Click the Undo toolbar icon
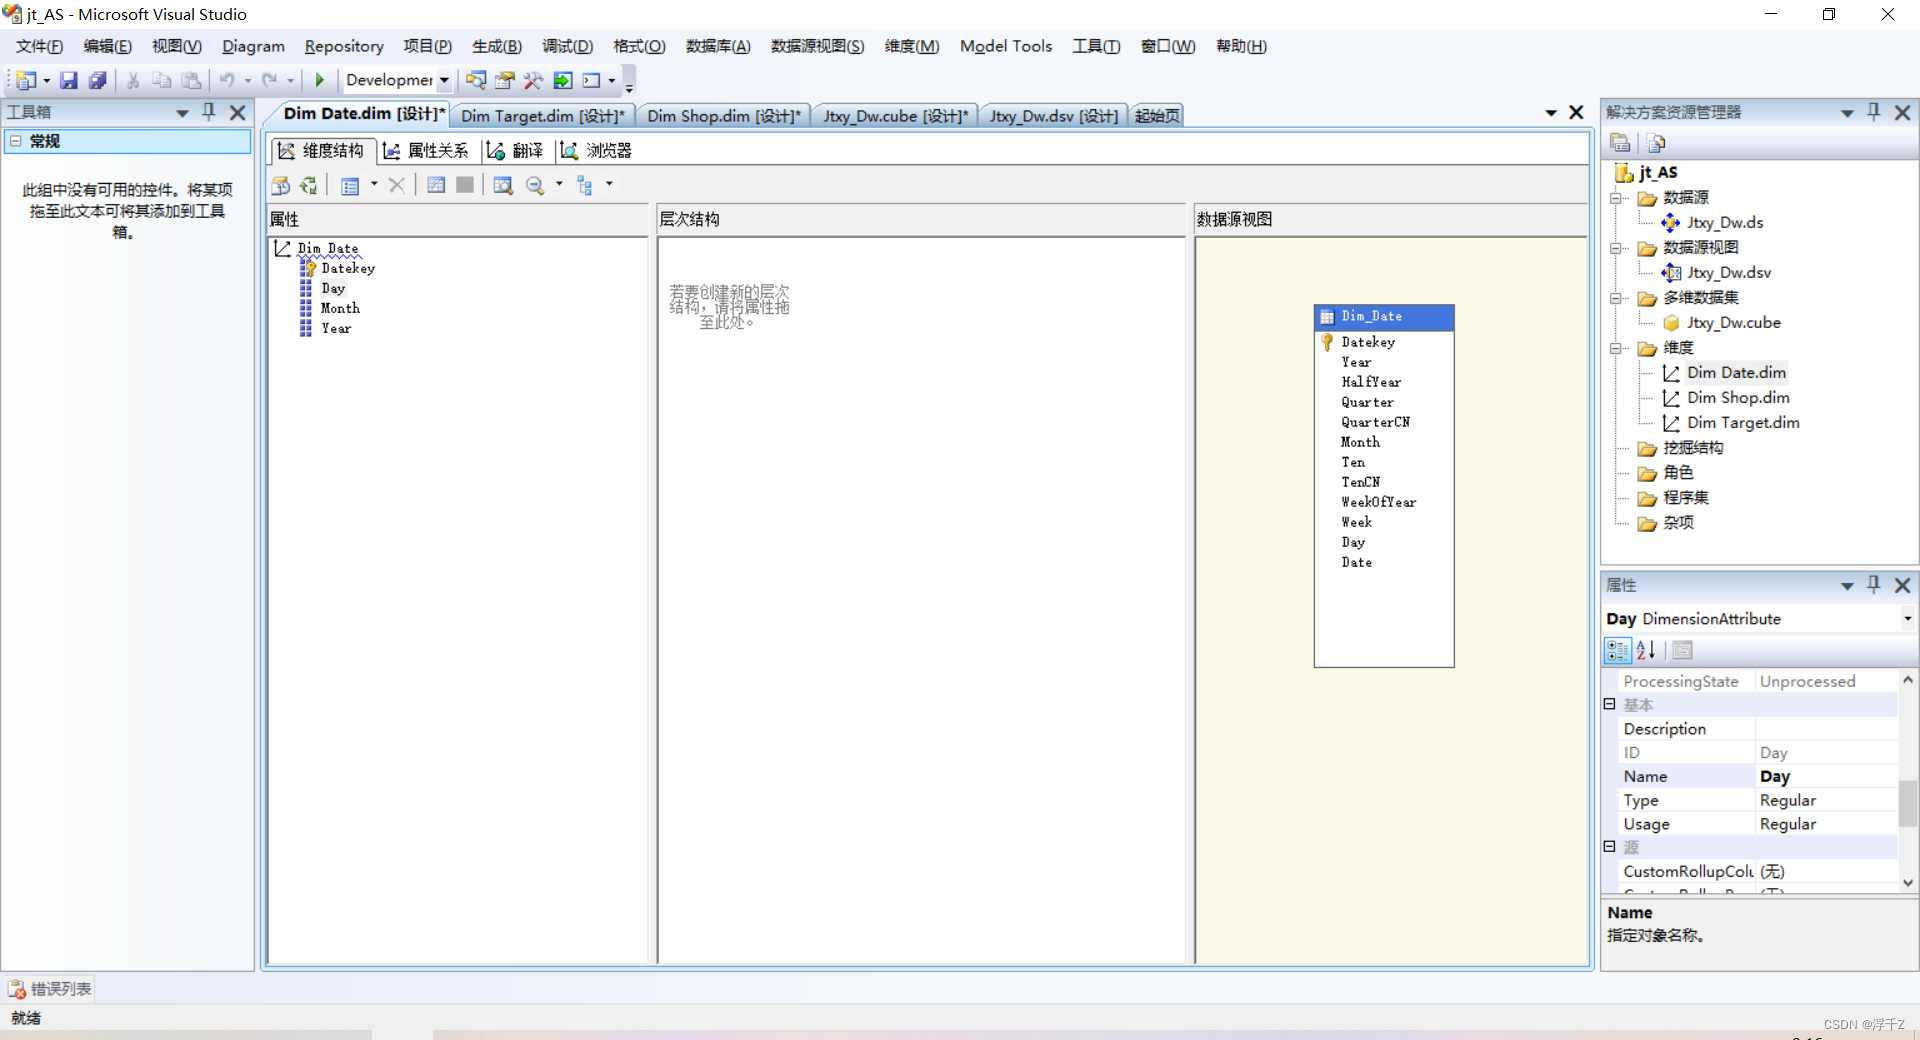 pyautogui.click(x=227, y=80)
